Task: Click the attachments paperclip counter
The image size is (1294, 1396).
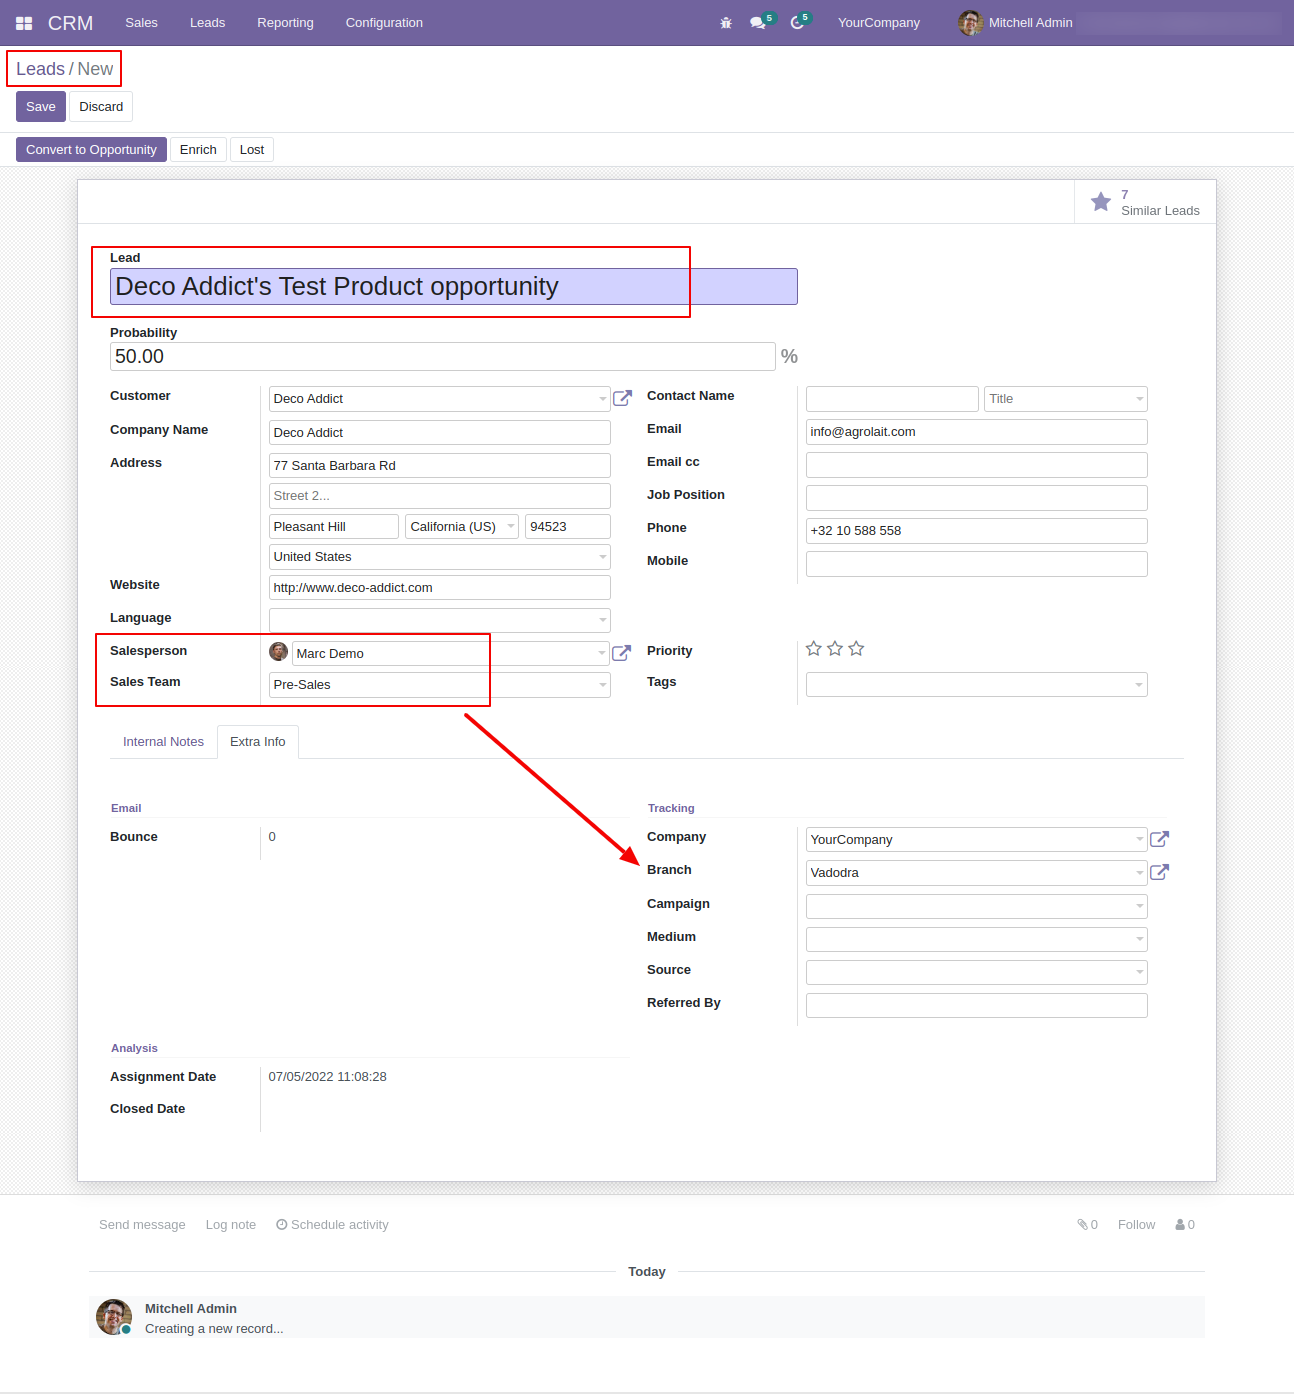Action: [x=1087, y=1225]
